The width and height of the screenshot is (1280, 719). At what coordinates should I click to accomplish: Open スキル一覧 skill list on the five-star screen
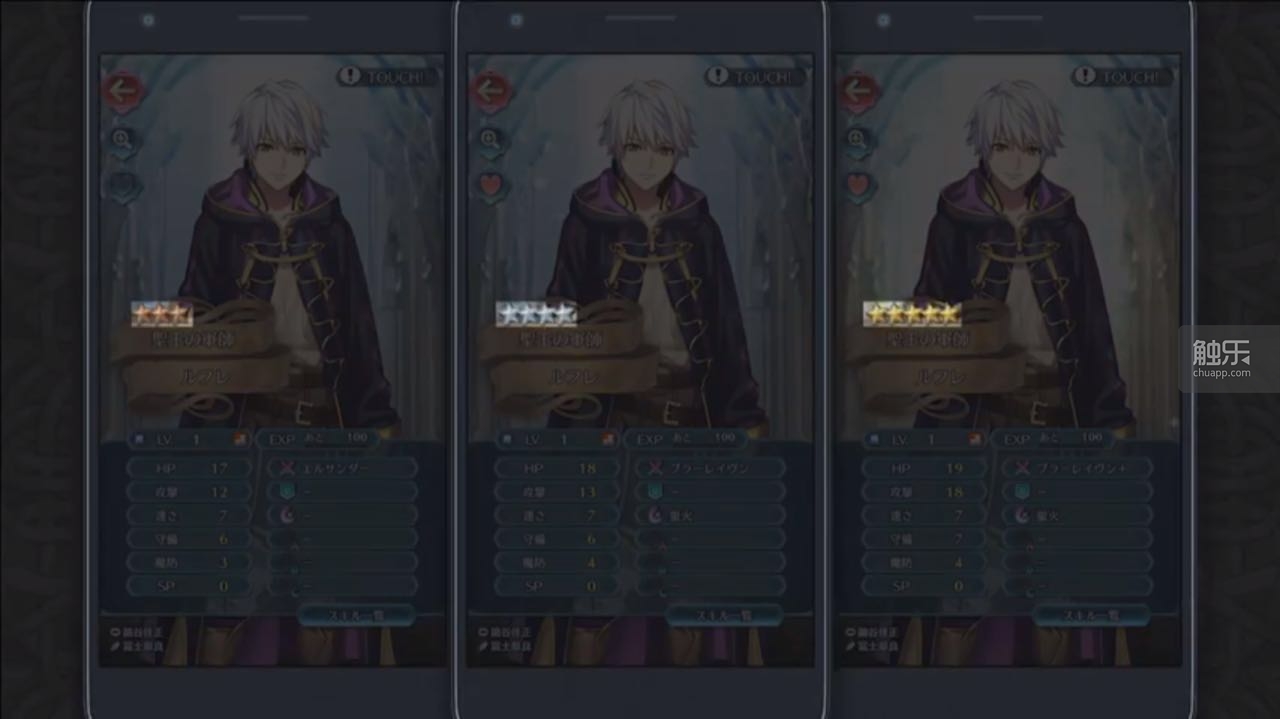(x=1092, y=615)
